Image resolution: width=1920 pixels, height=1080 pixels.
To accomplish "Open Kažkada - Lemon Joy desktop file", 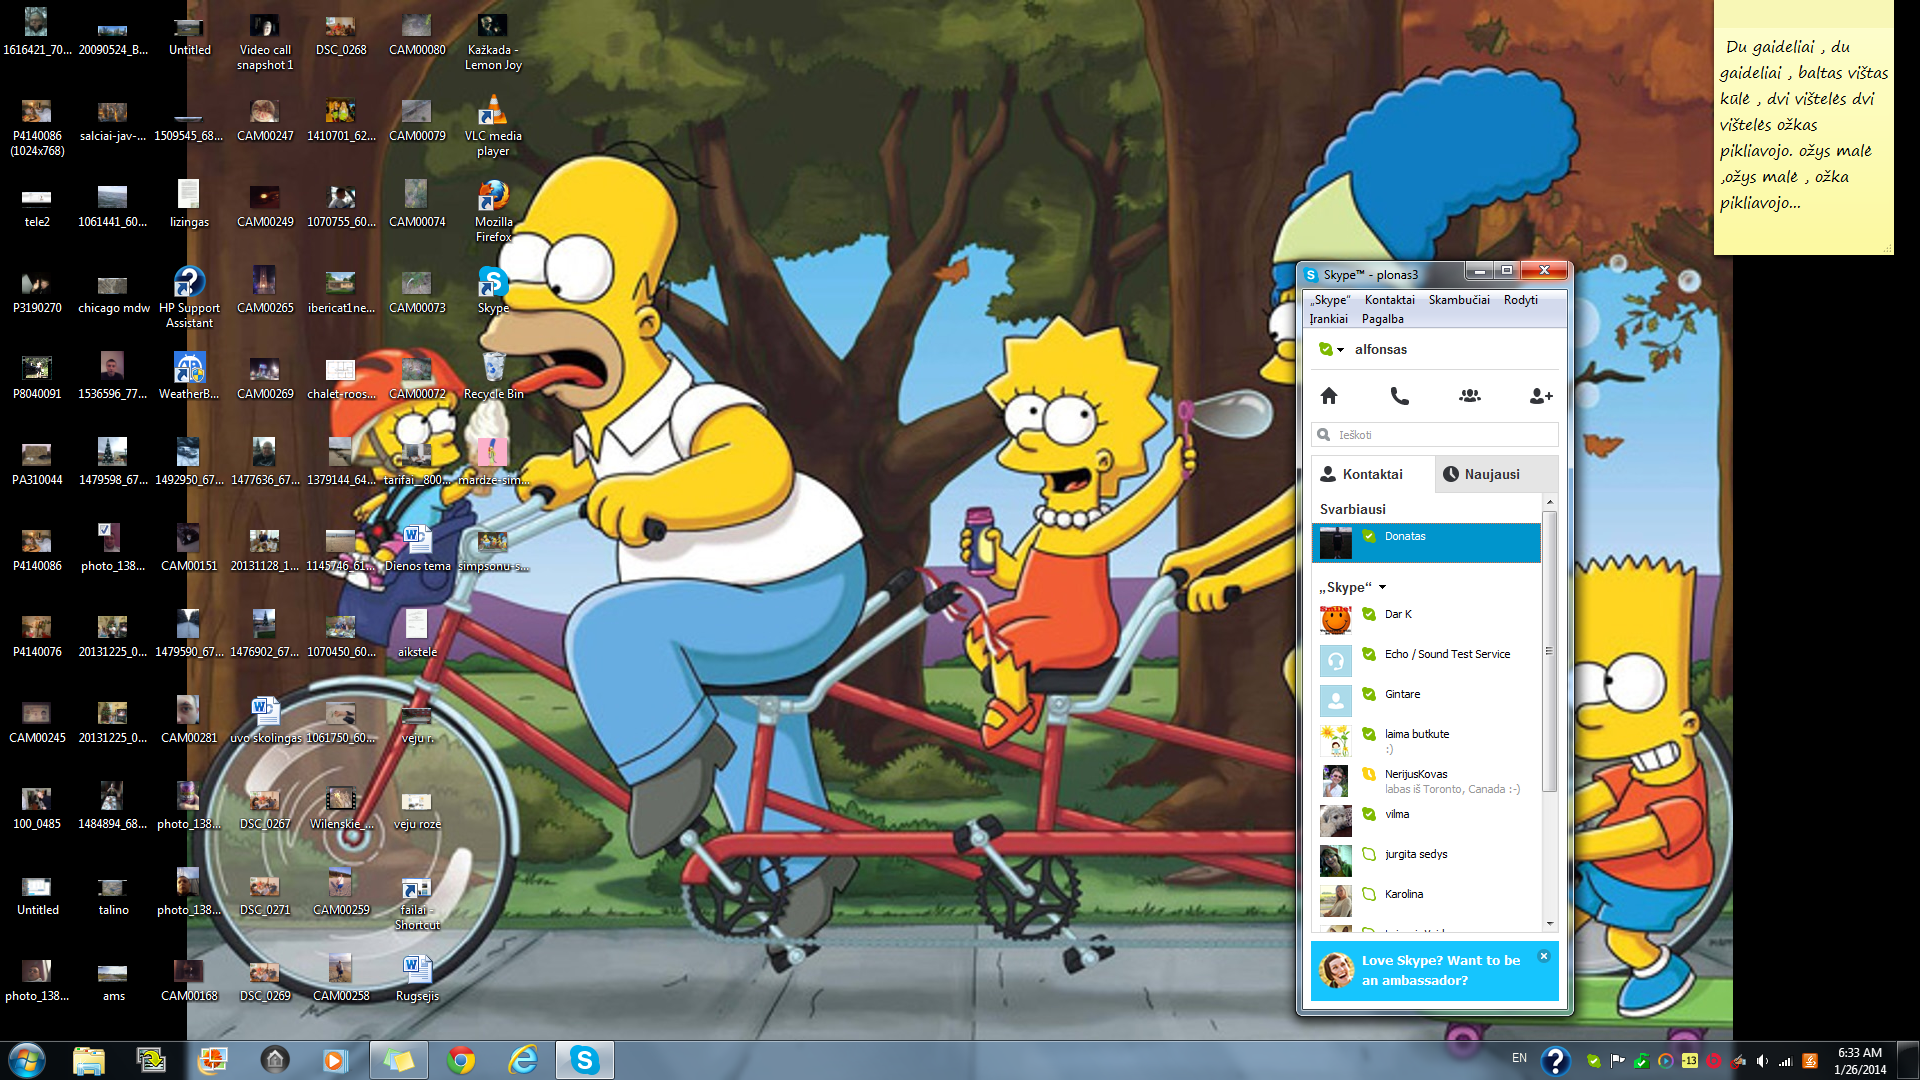I will click(493, 40).
